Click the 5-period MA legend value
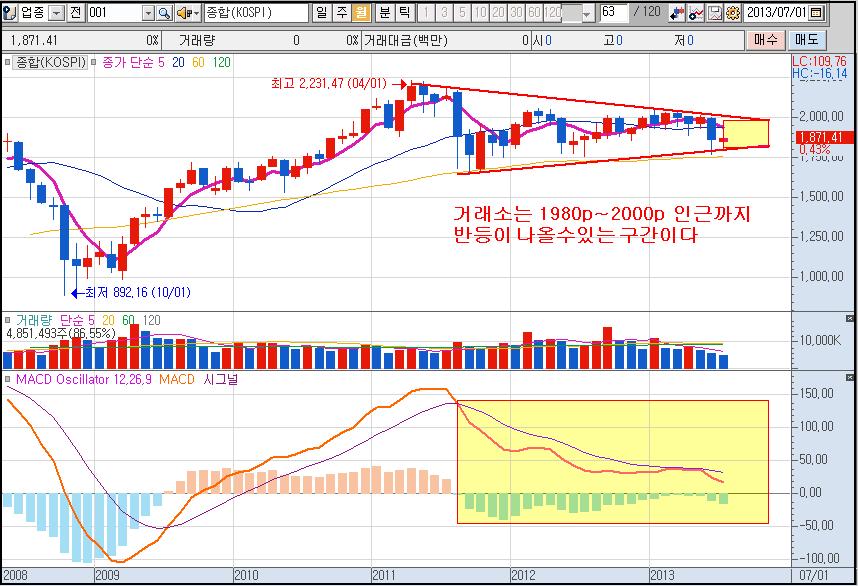Screen dimensions: 858x586 [161, 62]
